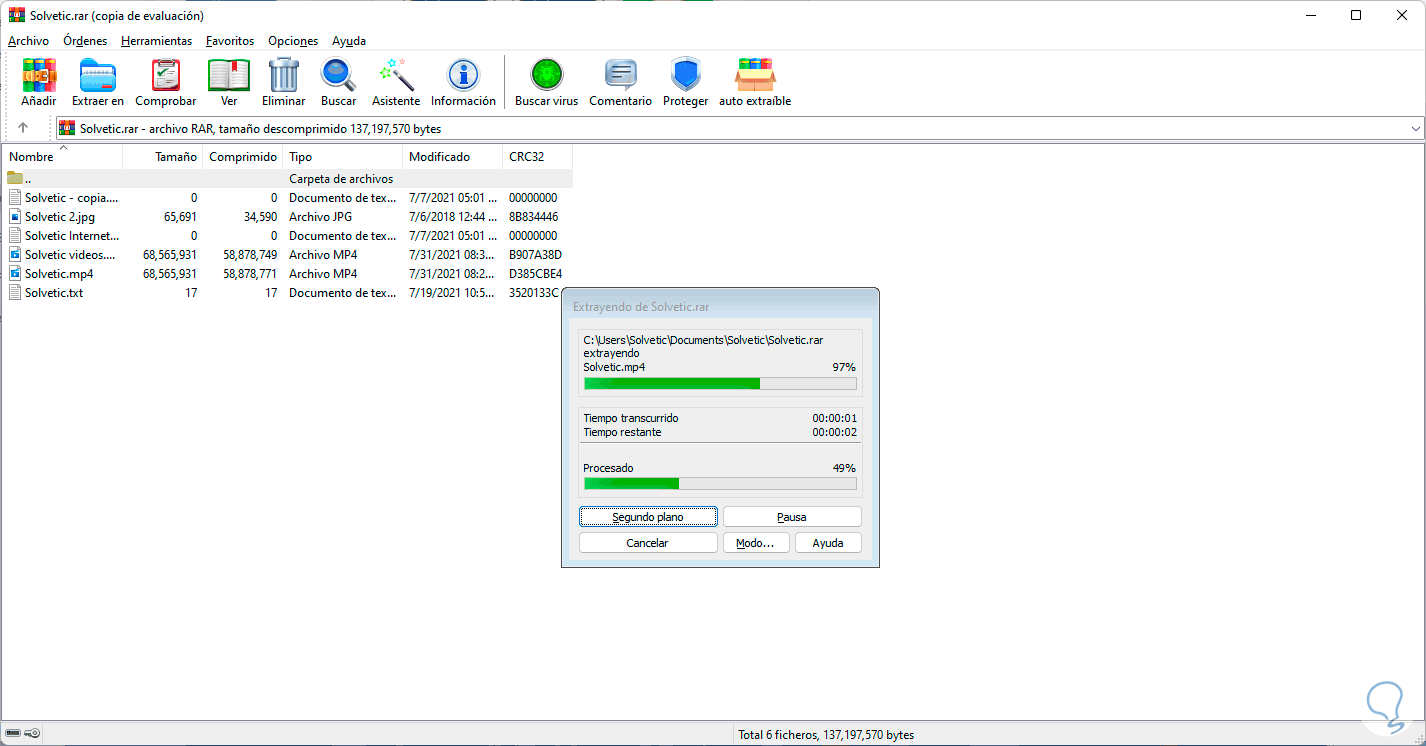Pause extraction with Pausa button
This screenshot has width=1426, height=746.
click(792, 517)
